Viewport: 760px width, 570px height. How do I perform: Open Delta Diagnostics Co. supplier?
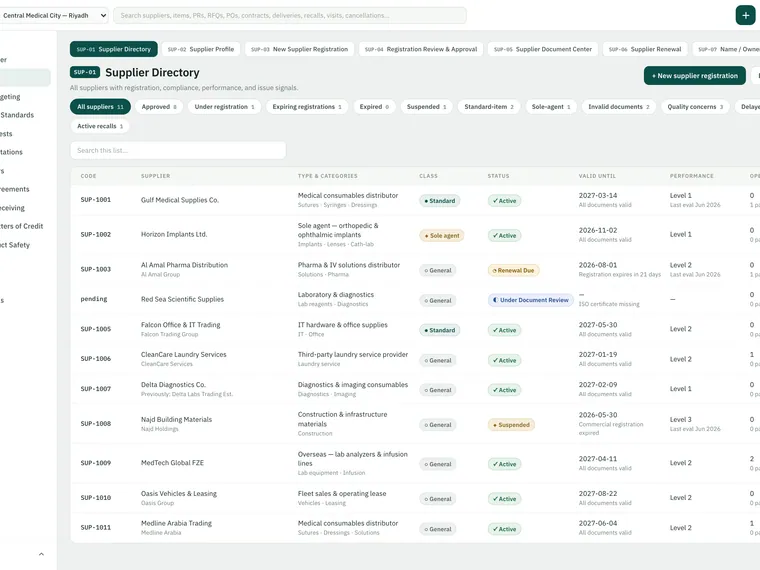(174, 385)
